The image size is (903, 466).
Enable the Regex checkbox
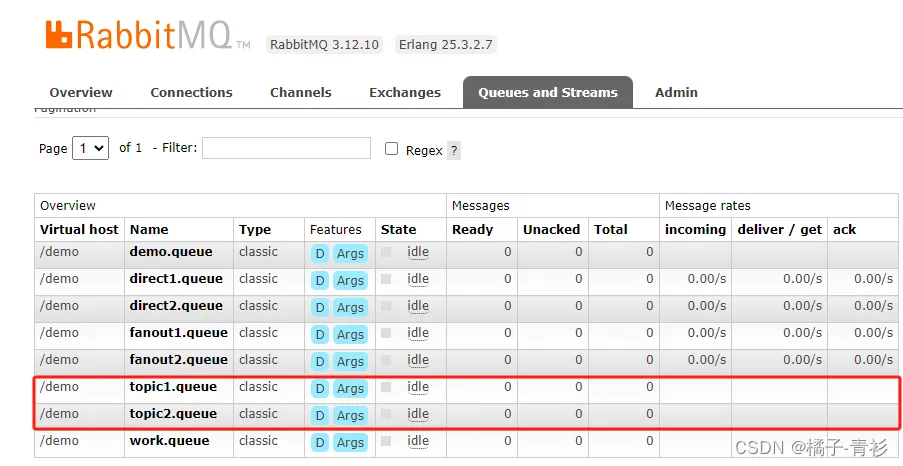tap(392, 149)
